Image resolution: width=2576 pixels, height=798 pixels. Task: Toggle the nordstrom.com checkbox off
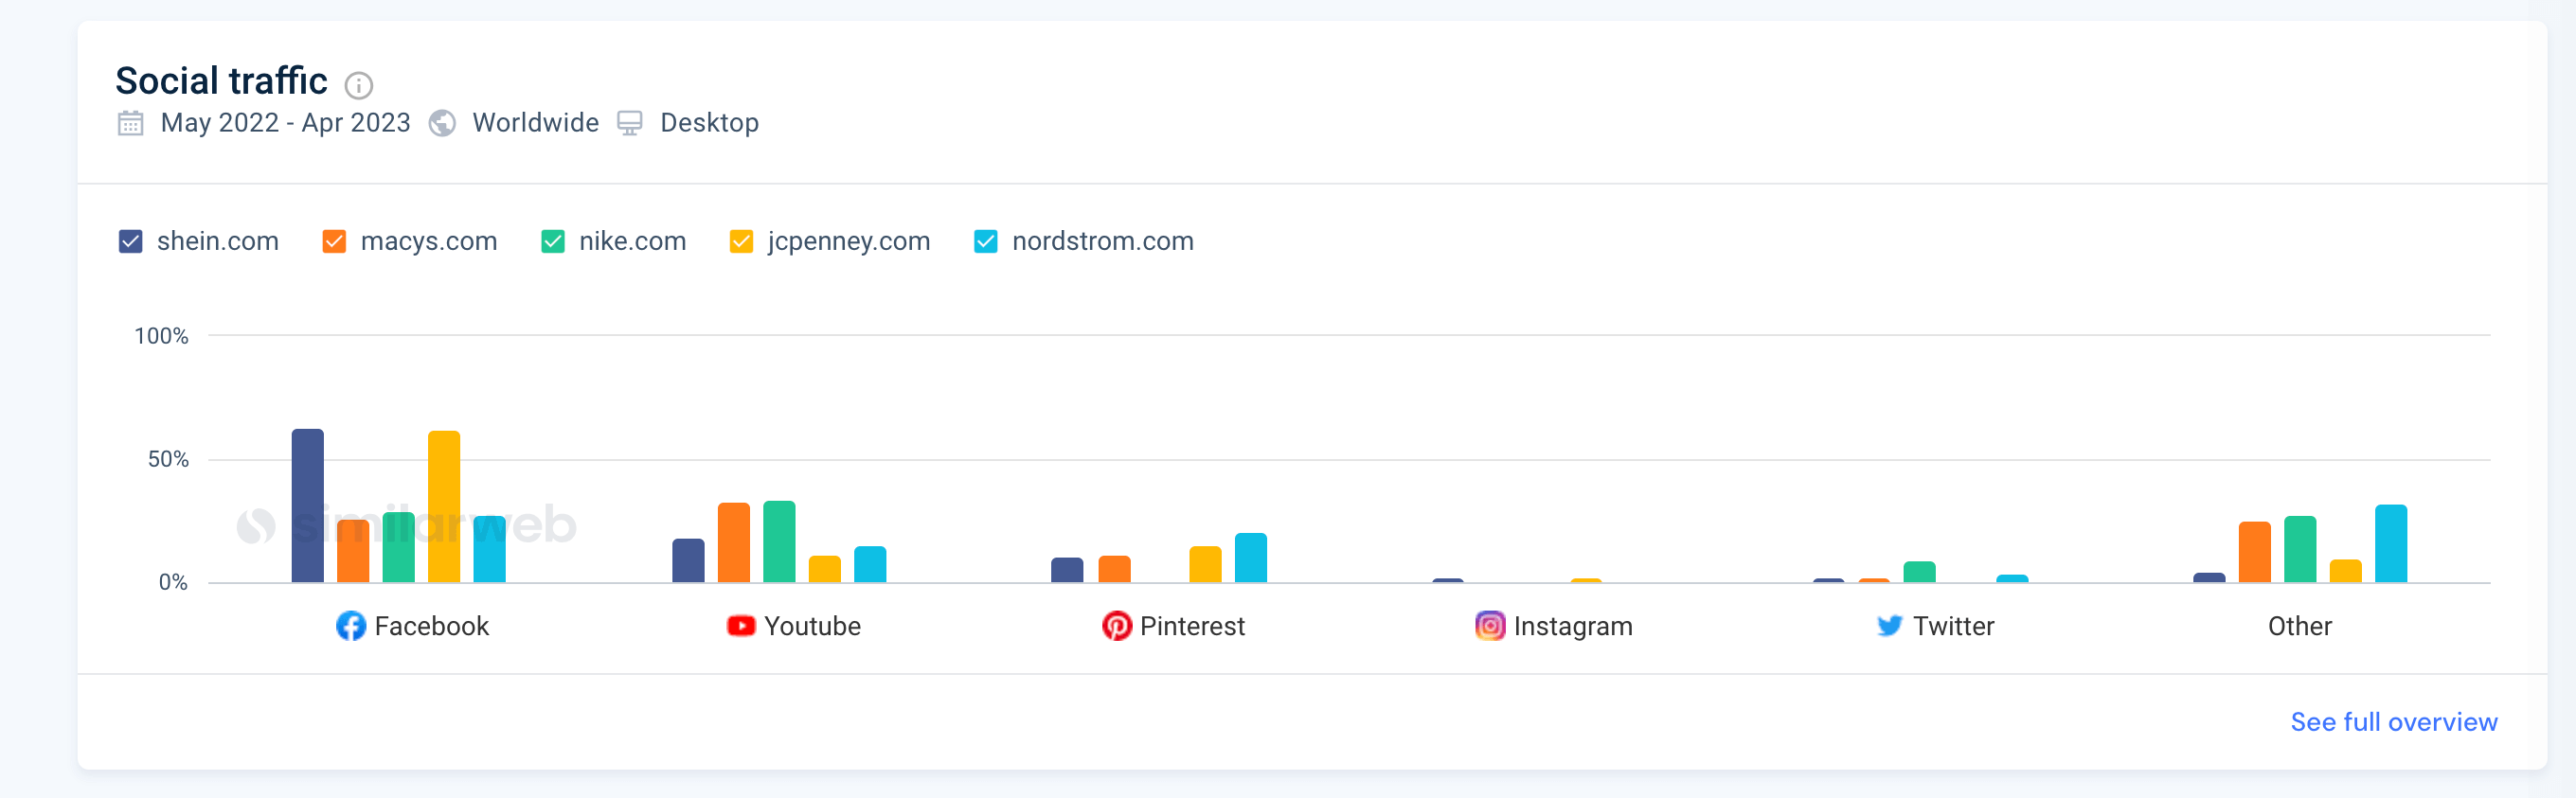click(x=985, y=241)
